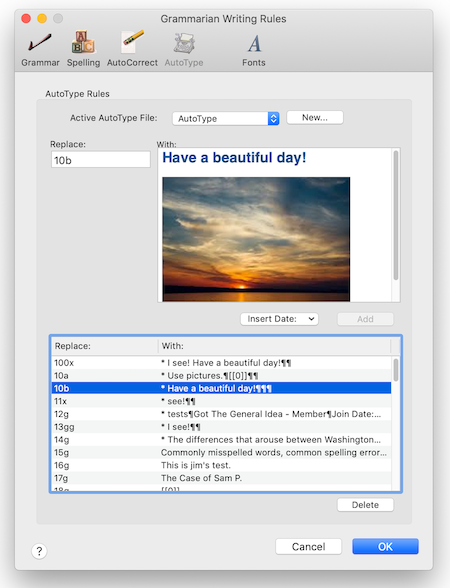Screen dimensions: 450x588
Task: Open the Fonts pane
Action: [x=254, y=49]
